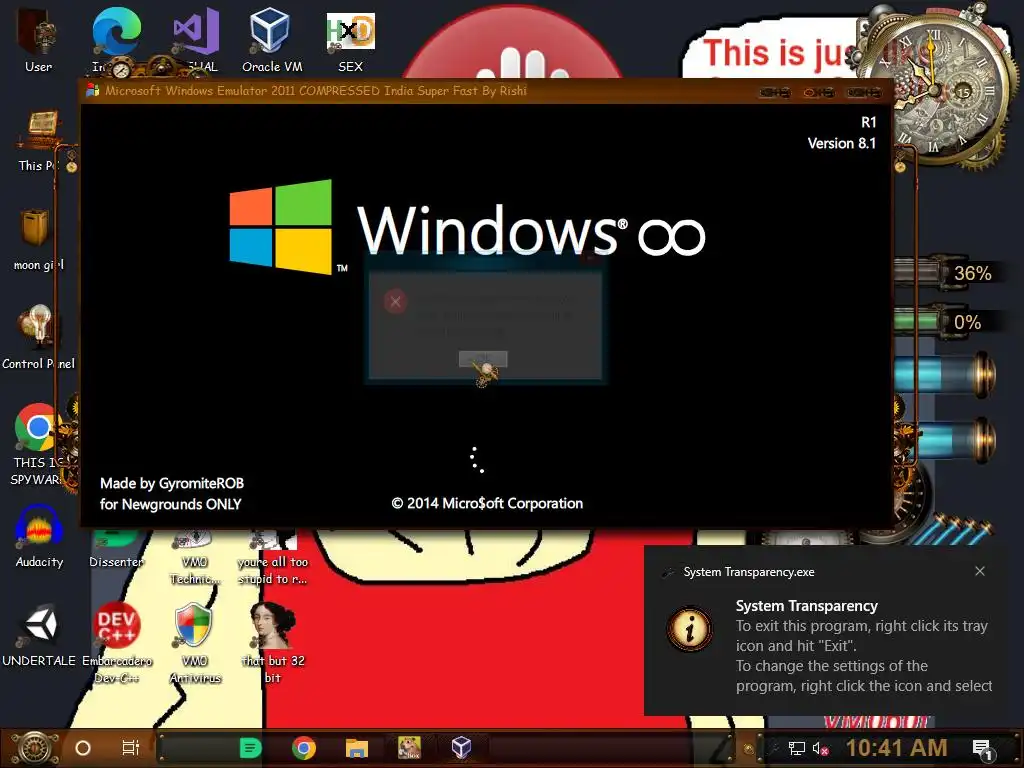
Task: Click the R1 label in the emulator
Action: coord(868,122)
